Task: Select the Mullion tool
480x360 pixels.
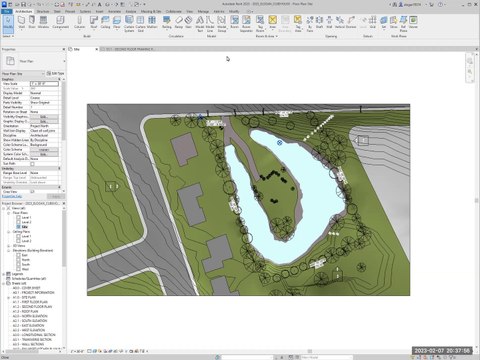Action: click(x=152, y=22)
